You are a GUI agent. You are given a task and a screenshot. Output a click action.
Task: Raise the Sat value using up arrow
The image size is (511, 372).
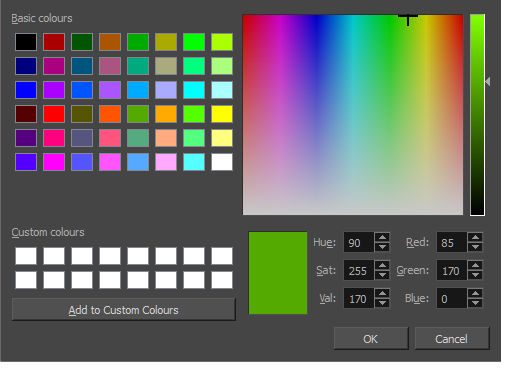(382, 266)
